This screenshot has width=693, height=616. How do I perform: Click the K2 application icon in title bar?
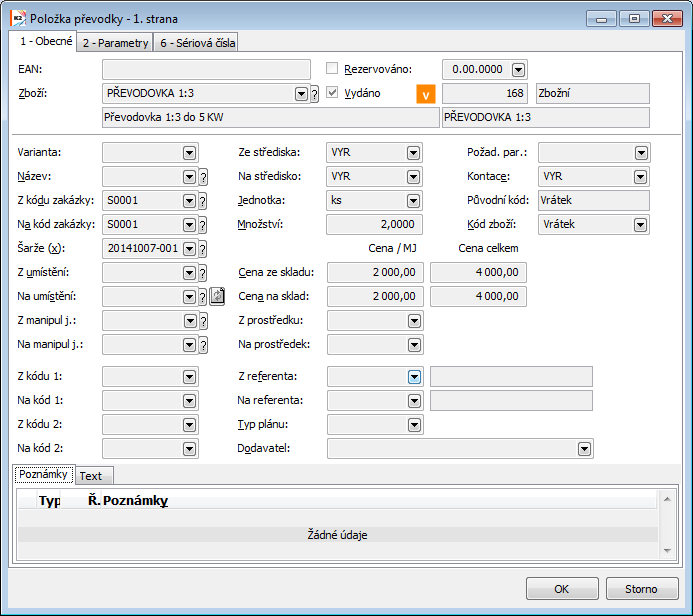(x=18, y=19)
